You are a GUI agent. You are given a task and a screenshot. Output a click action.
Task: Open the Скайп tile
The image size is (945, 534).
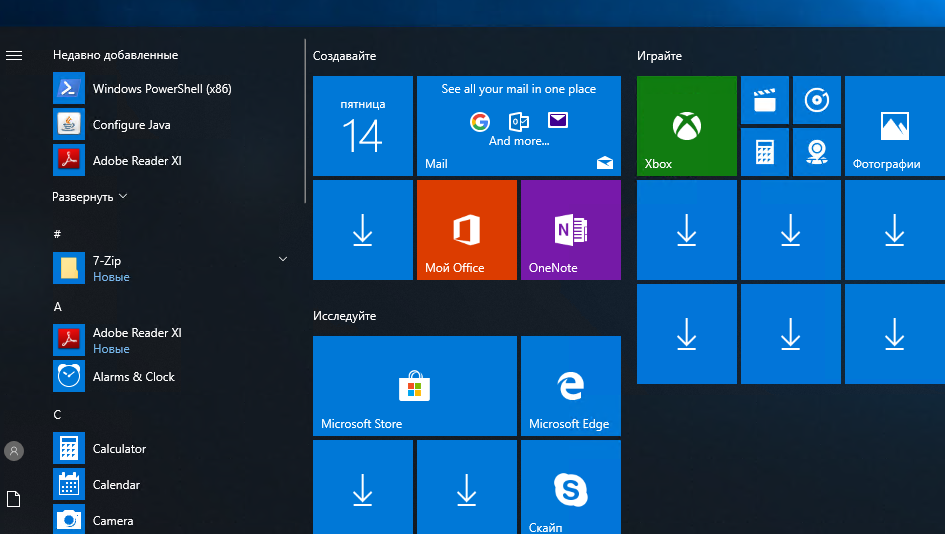coord(571,487)
